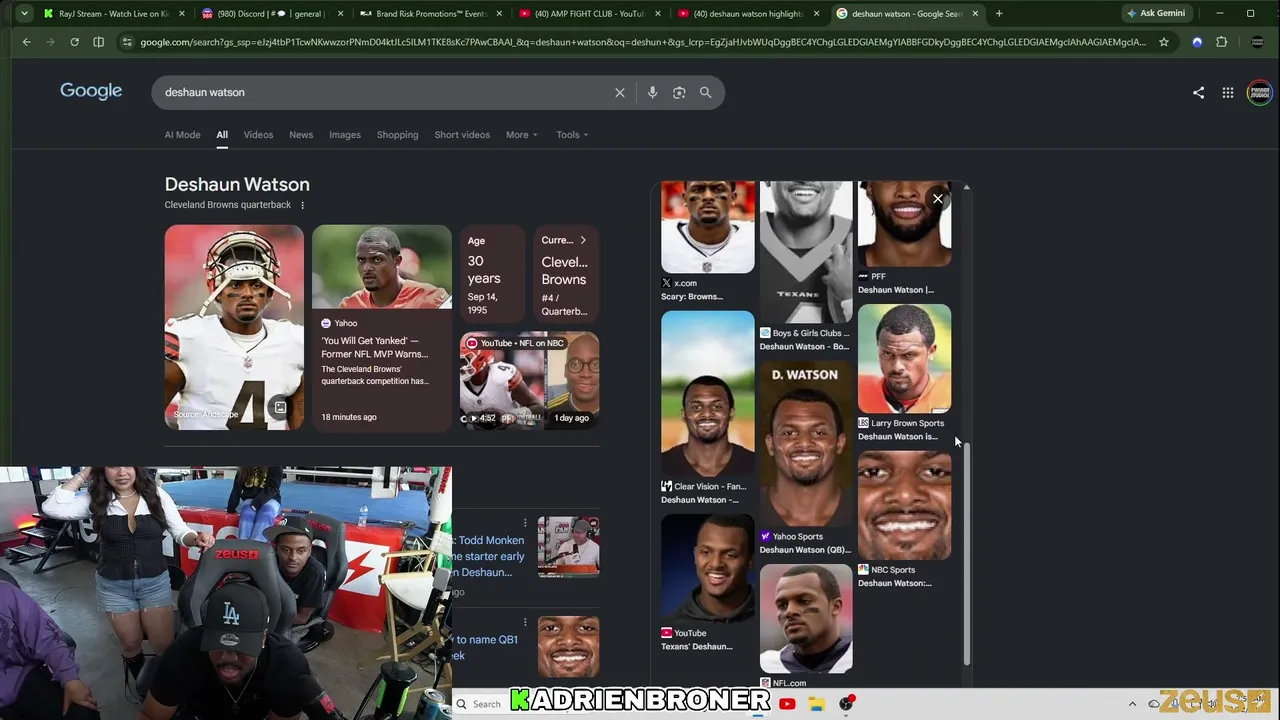Switch to the Short videos tab
This screenshot has width=1280, height=720.
point(462,135)
